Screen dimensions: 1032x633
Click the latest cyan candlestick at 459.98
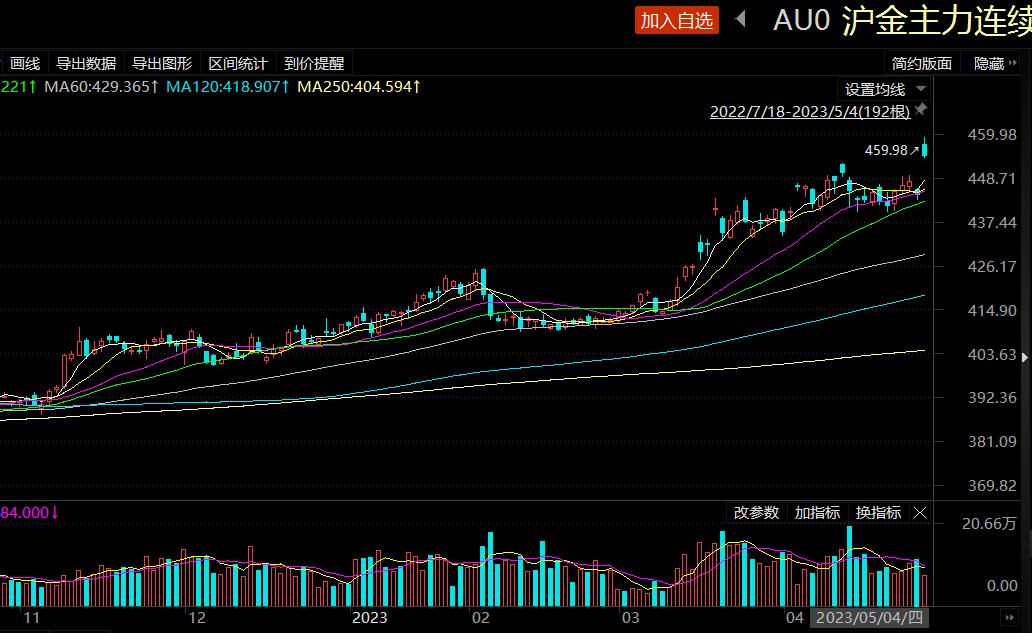coord(925,149)
